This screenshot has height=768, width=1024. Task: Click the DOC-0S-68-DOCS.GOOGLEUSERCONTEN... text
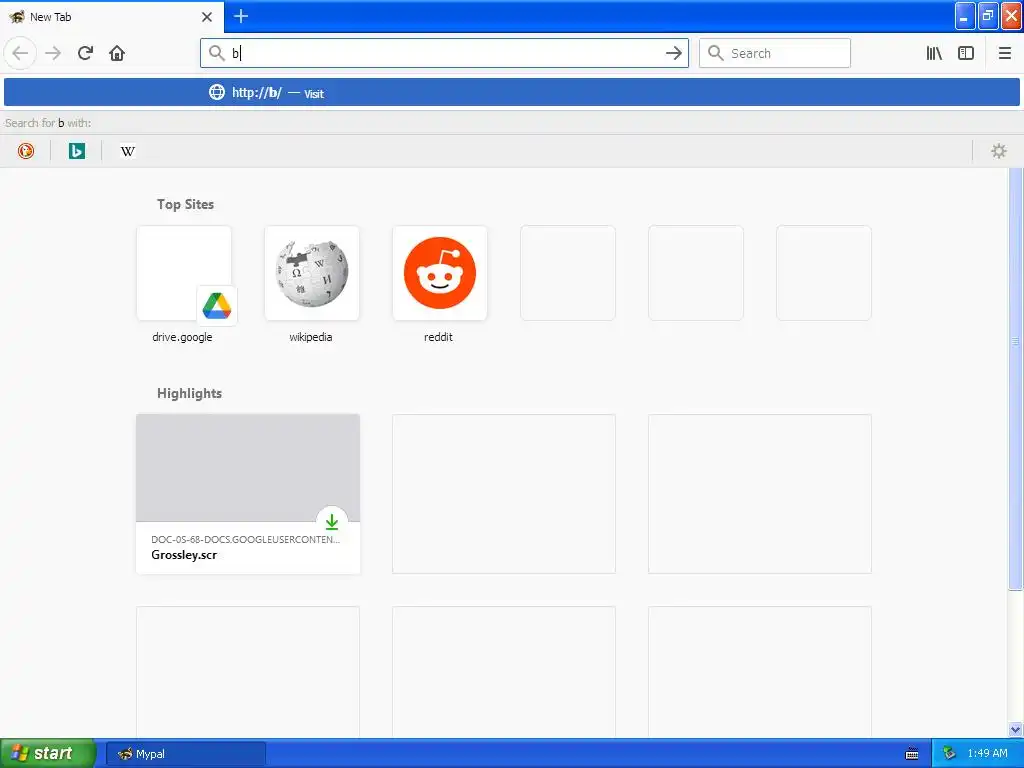coord(246,539)
